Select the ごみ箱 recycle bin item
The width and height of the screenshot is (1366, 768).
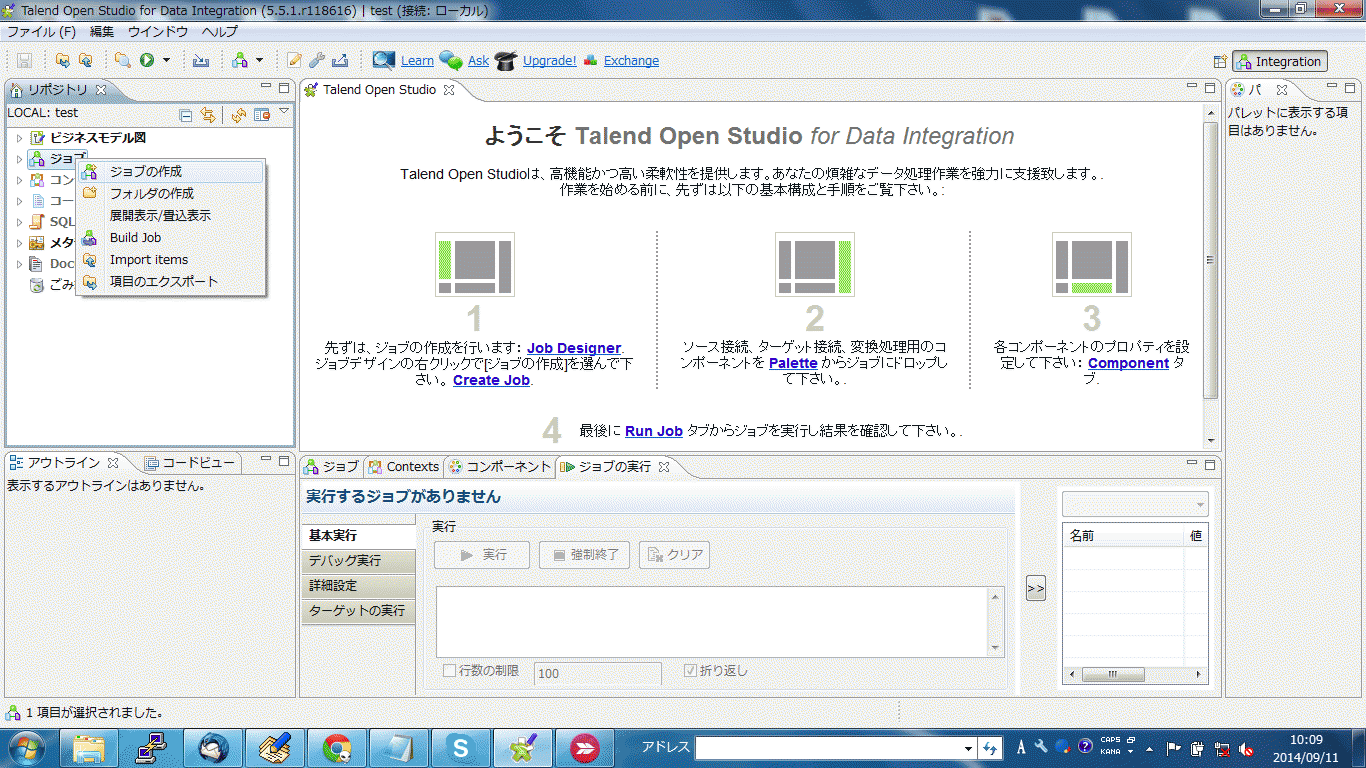(52, 285)
